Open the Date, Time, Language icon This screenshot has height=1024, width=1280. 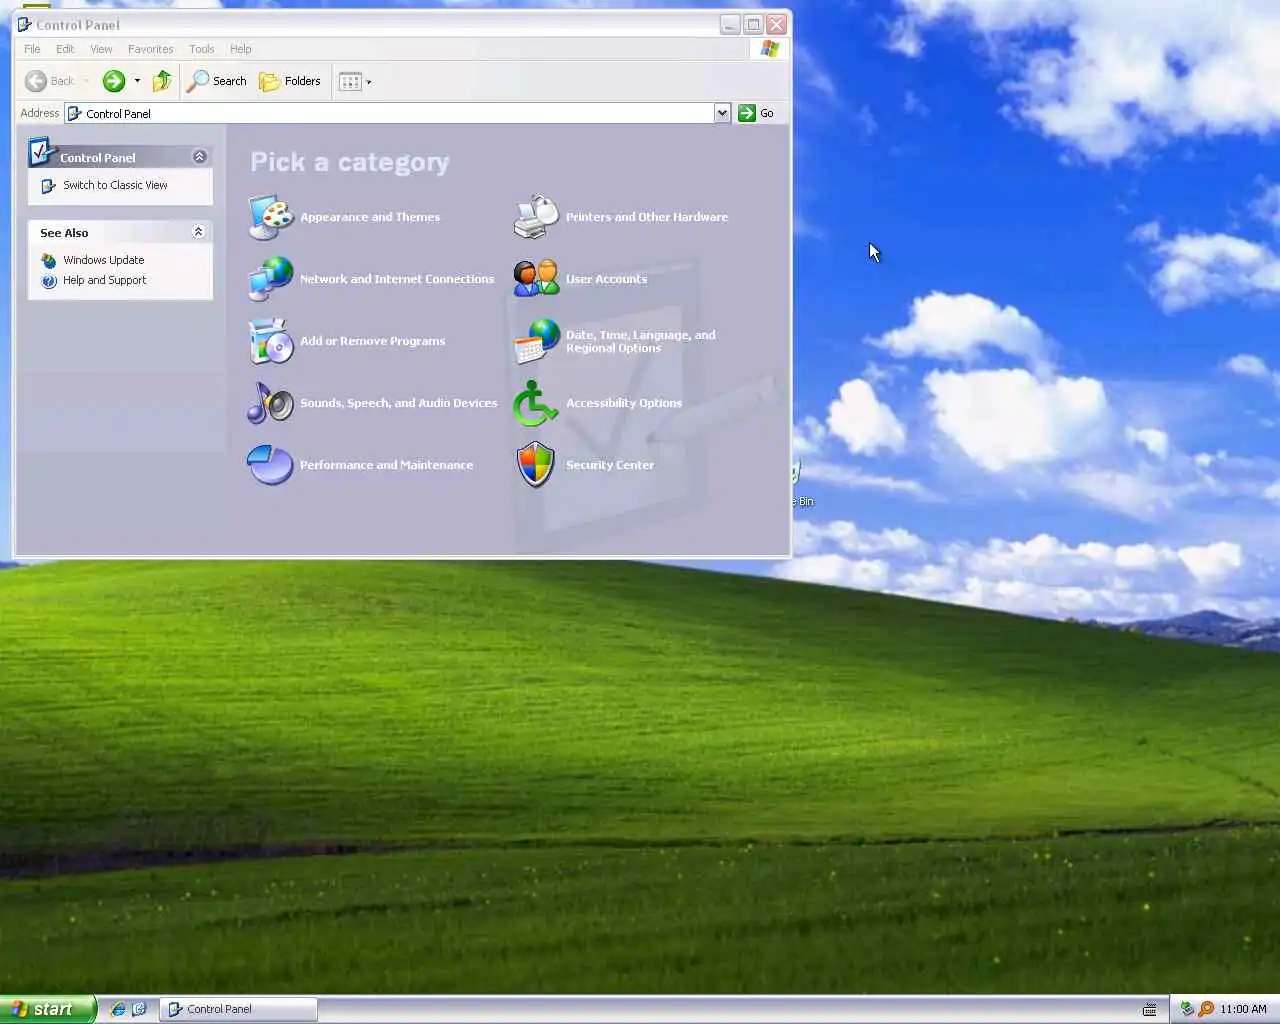(536, 341)
